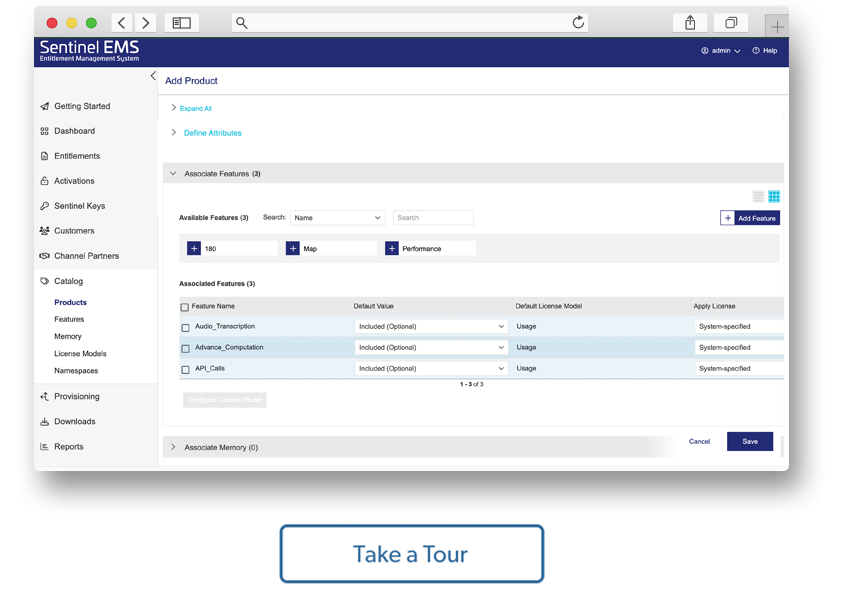Add the 180 feature with plus
The image size is (850, 600).
tap(194, 248)
